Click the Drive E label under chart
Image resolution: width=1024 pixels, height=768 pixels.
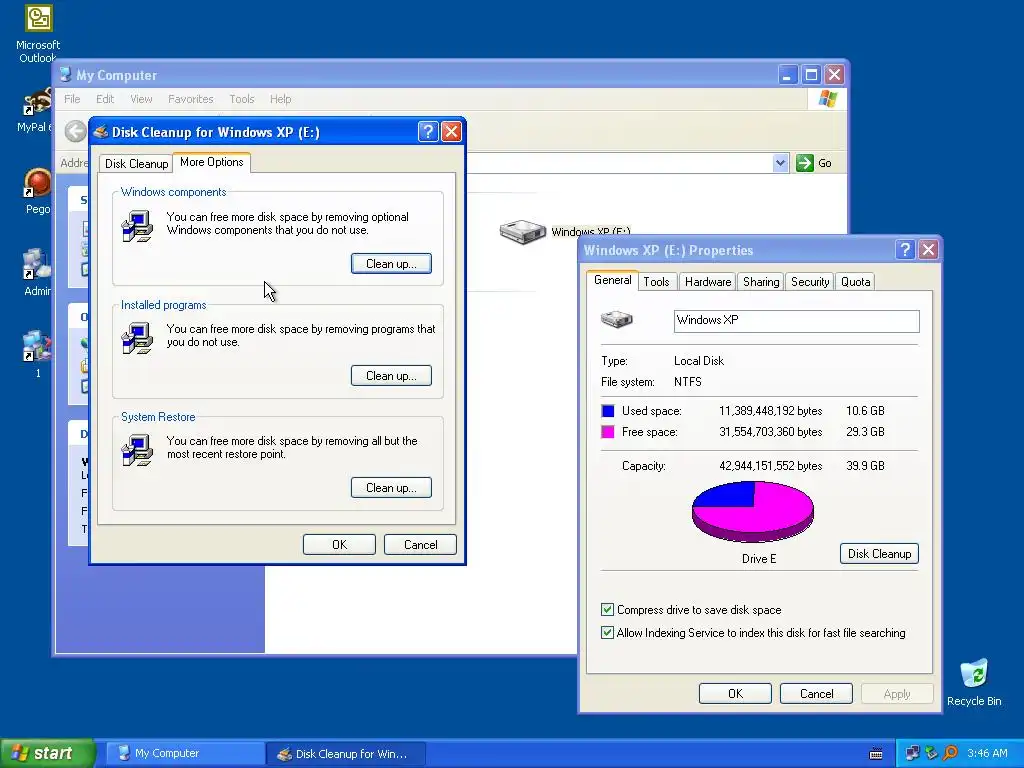coord(759,558)
